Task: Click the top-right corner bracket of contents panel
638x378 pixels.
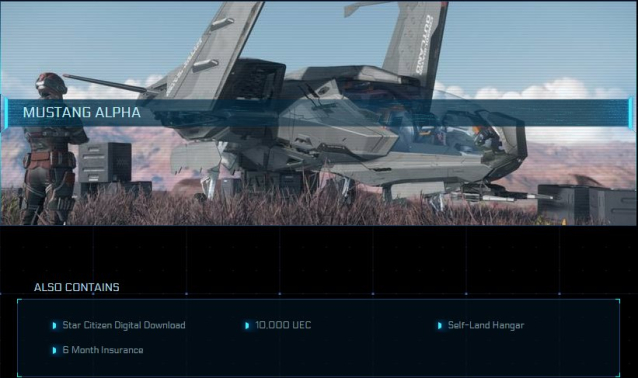Action: [617, 302]
